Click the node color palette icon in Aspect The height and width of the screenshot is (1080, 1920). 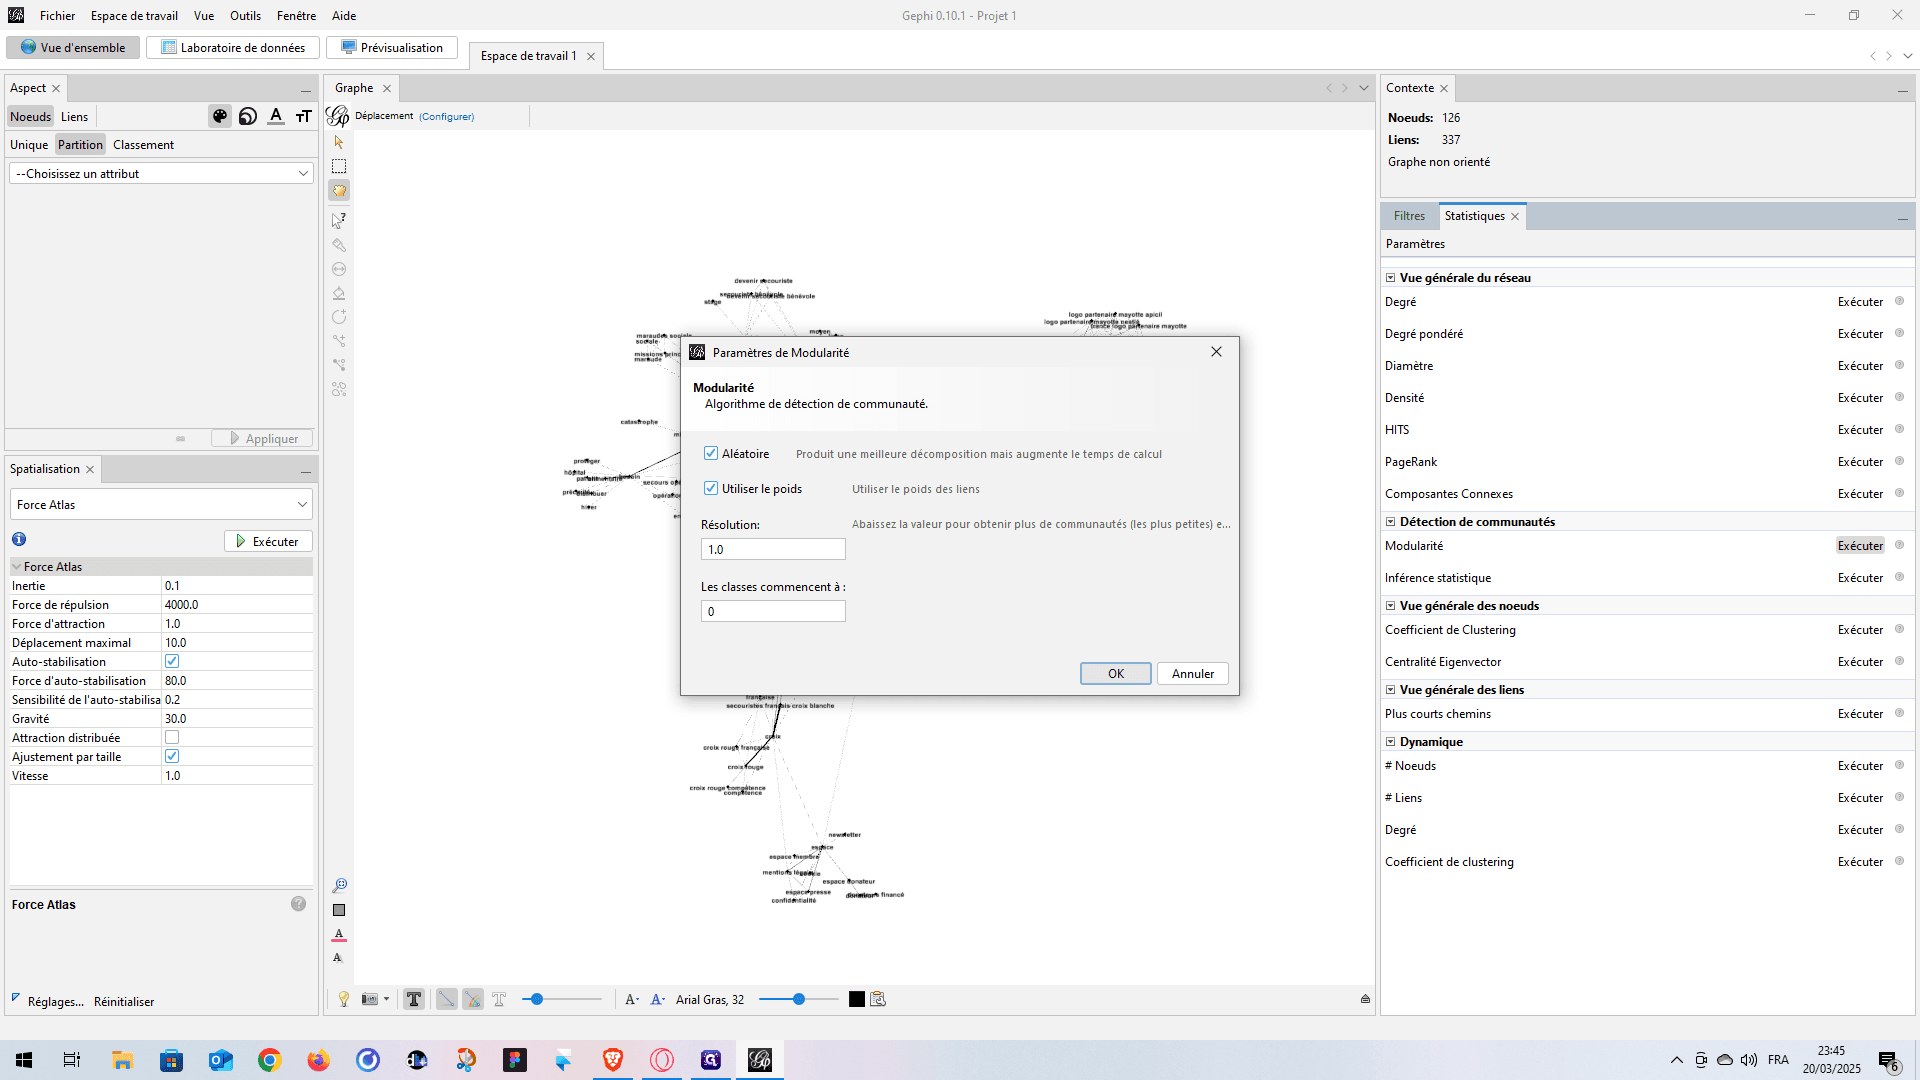tap(220, 116)
